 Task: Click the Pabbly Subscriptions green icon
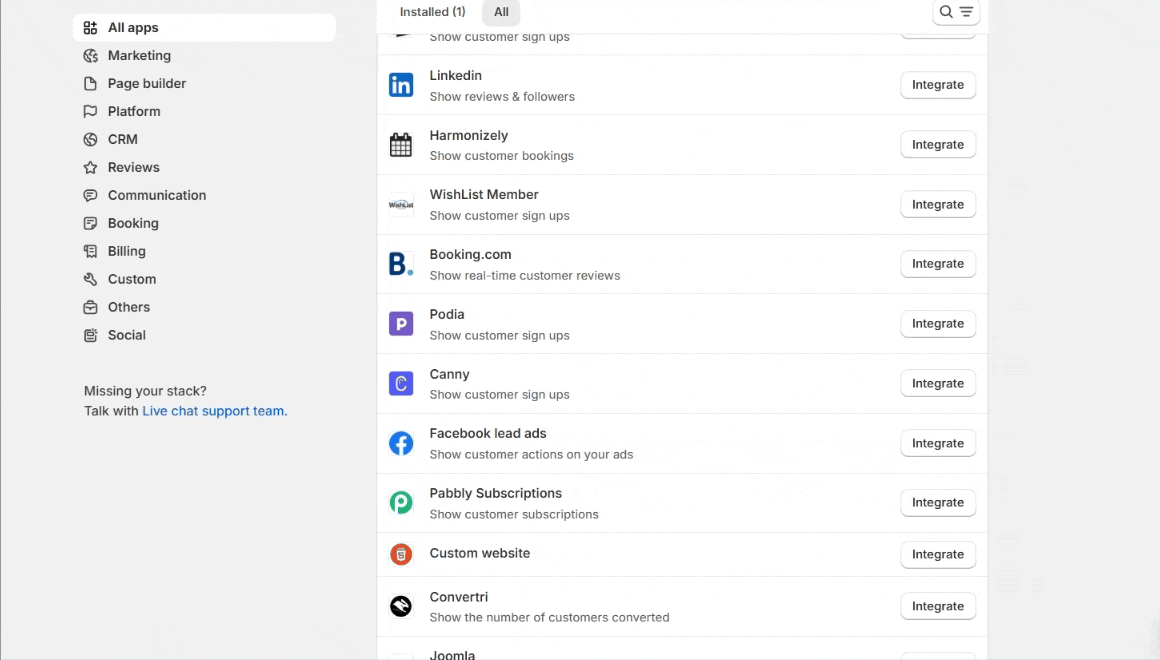tap(401, 503)
